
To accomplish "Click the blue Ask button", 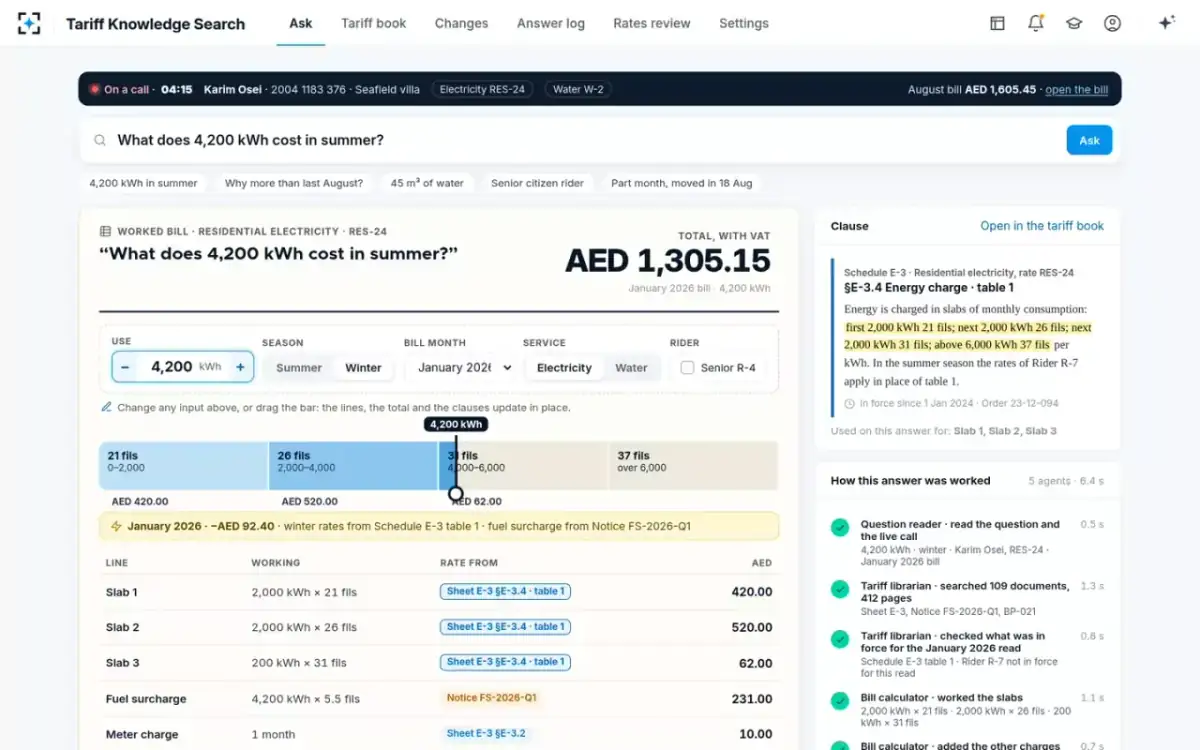I will (1089, 140).
